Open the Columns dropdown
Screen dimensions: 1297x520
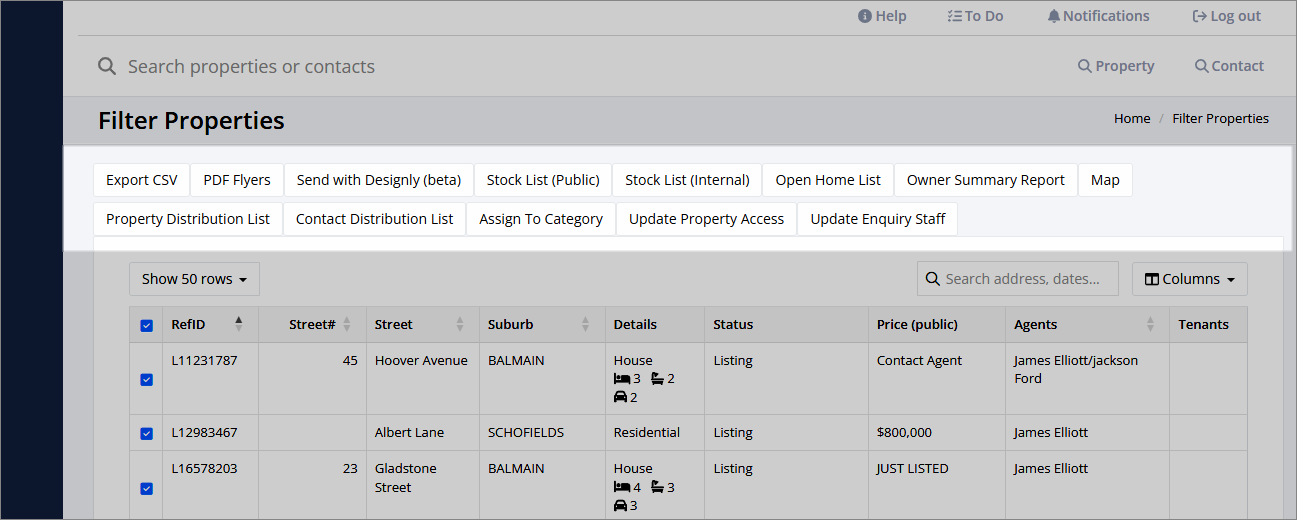pyautogui.click(x=1189, y=279)
